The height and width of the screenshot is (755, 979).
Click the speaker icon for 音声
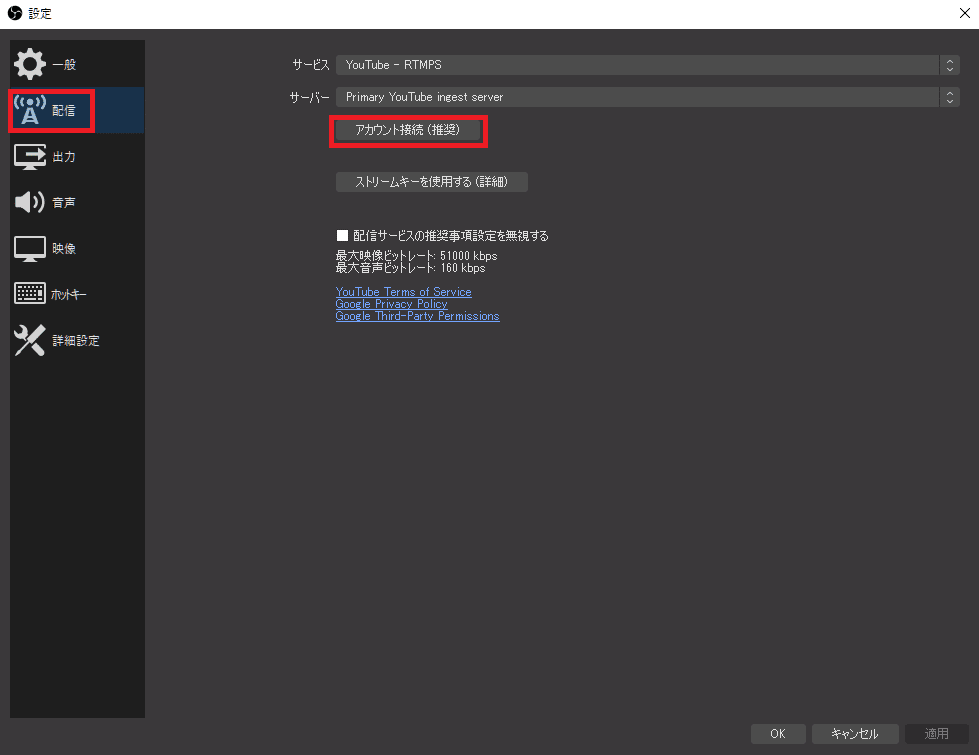[30, 202]
